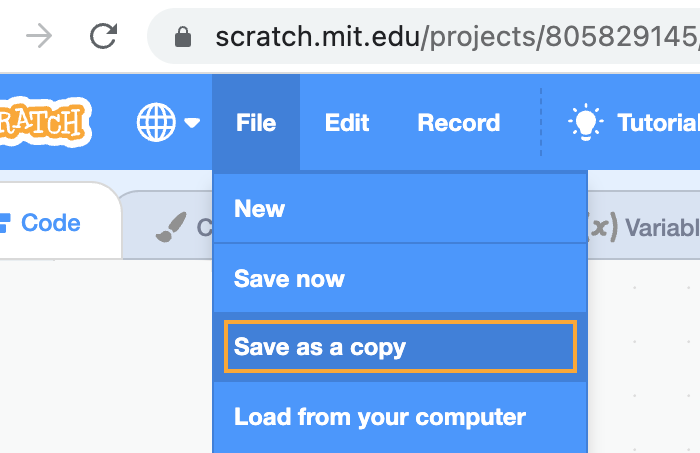Click the Scratch logo
The width and height of the screenshot is (700, 453).
pos(45,123)
